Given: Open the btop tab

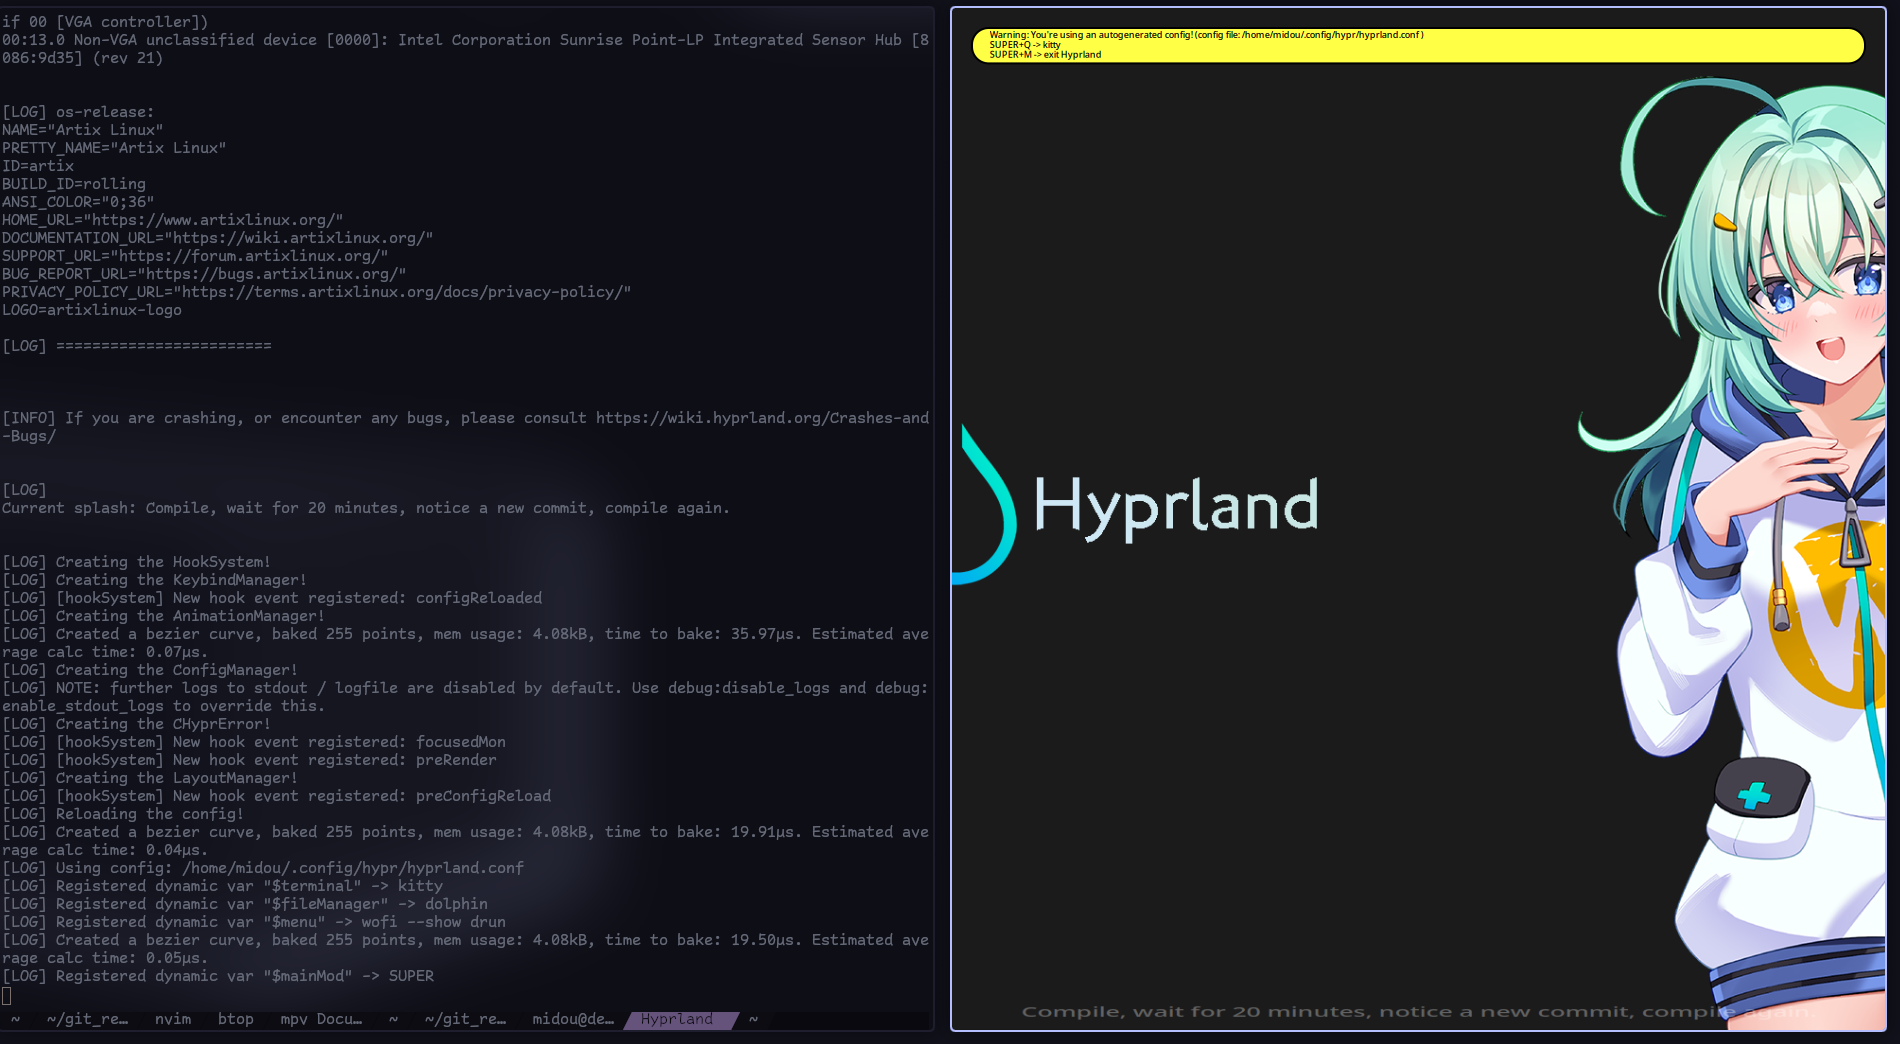Looking at the screenshot, I should tap(235, 1019).
